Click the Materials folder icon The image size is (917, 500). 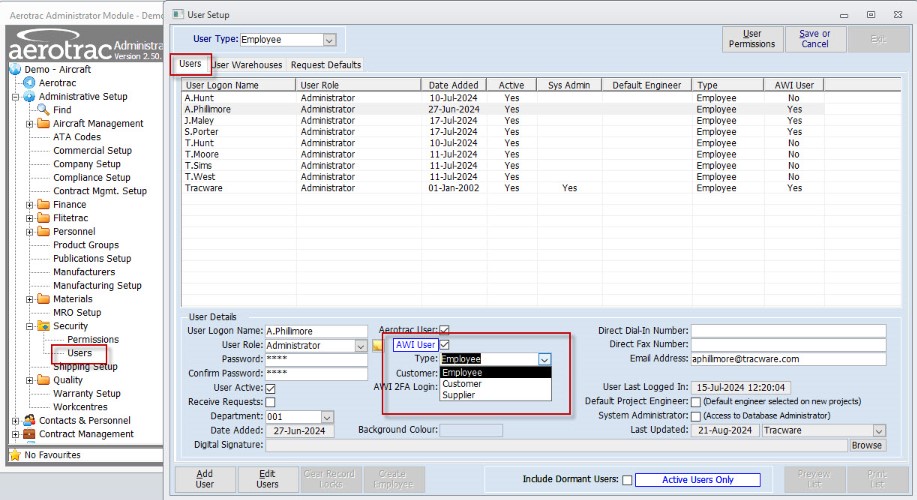pos(43,299)
